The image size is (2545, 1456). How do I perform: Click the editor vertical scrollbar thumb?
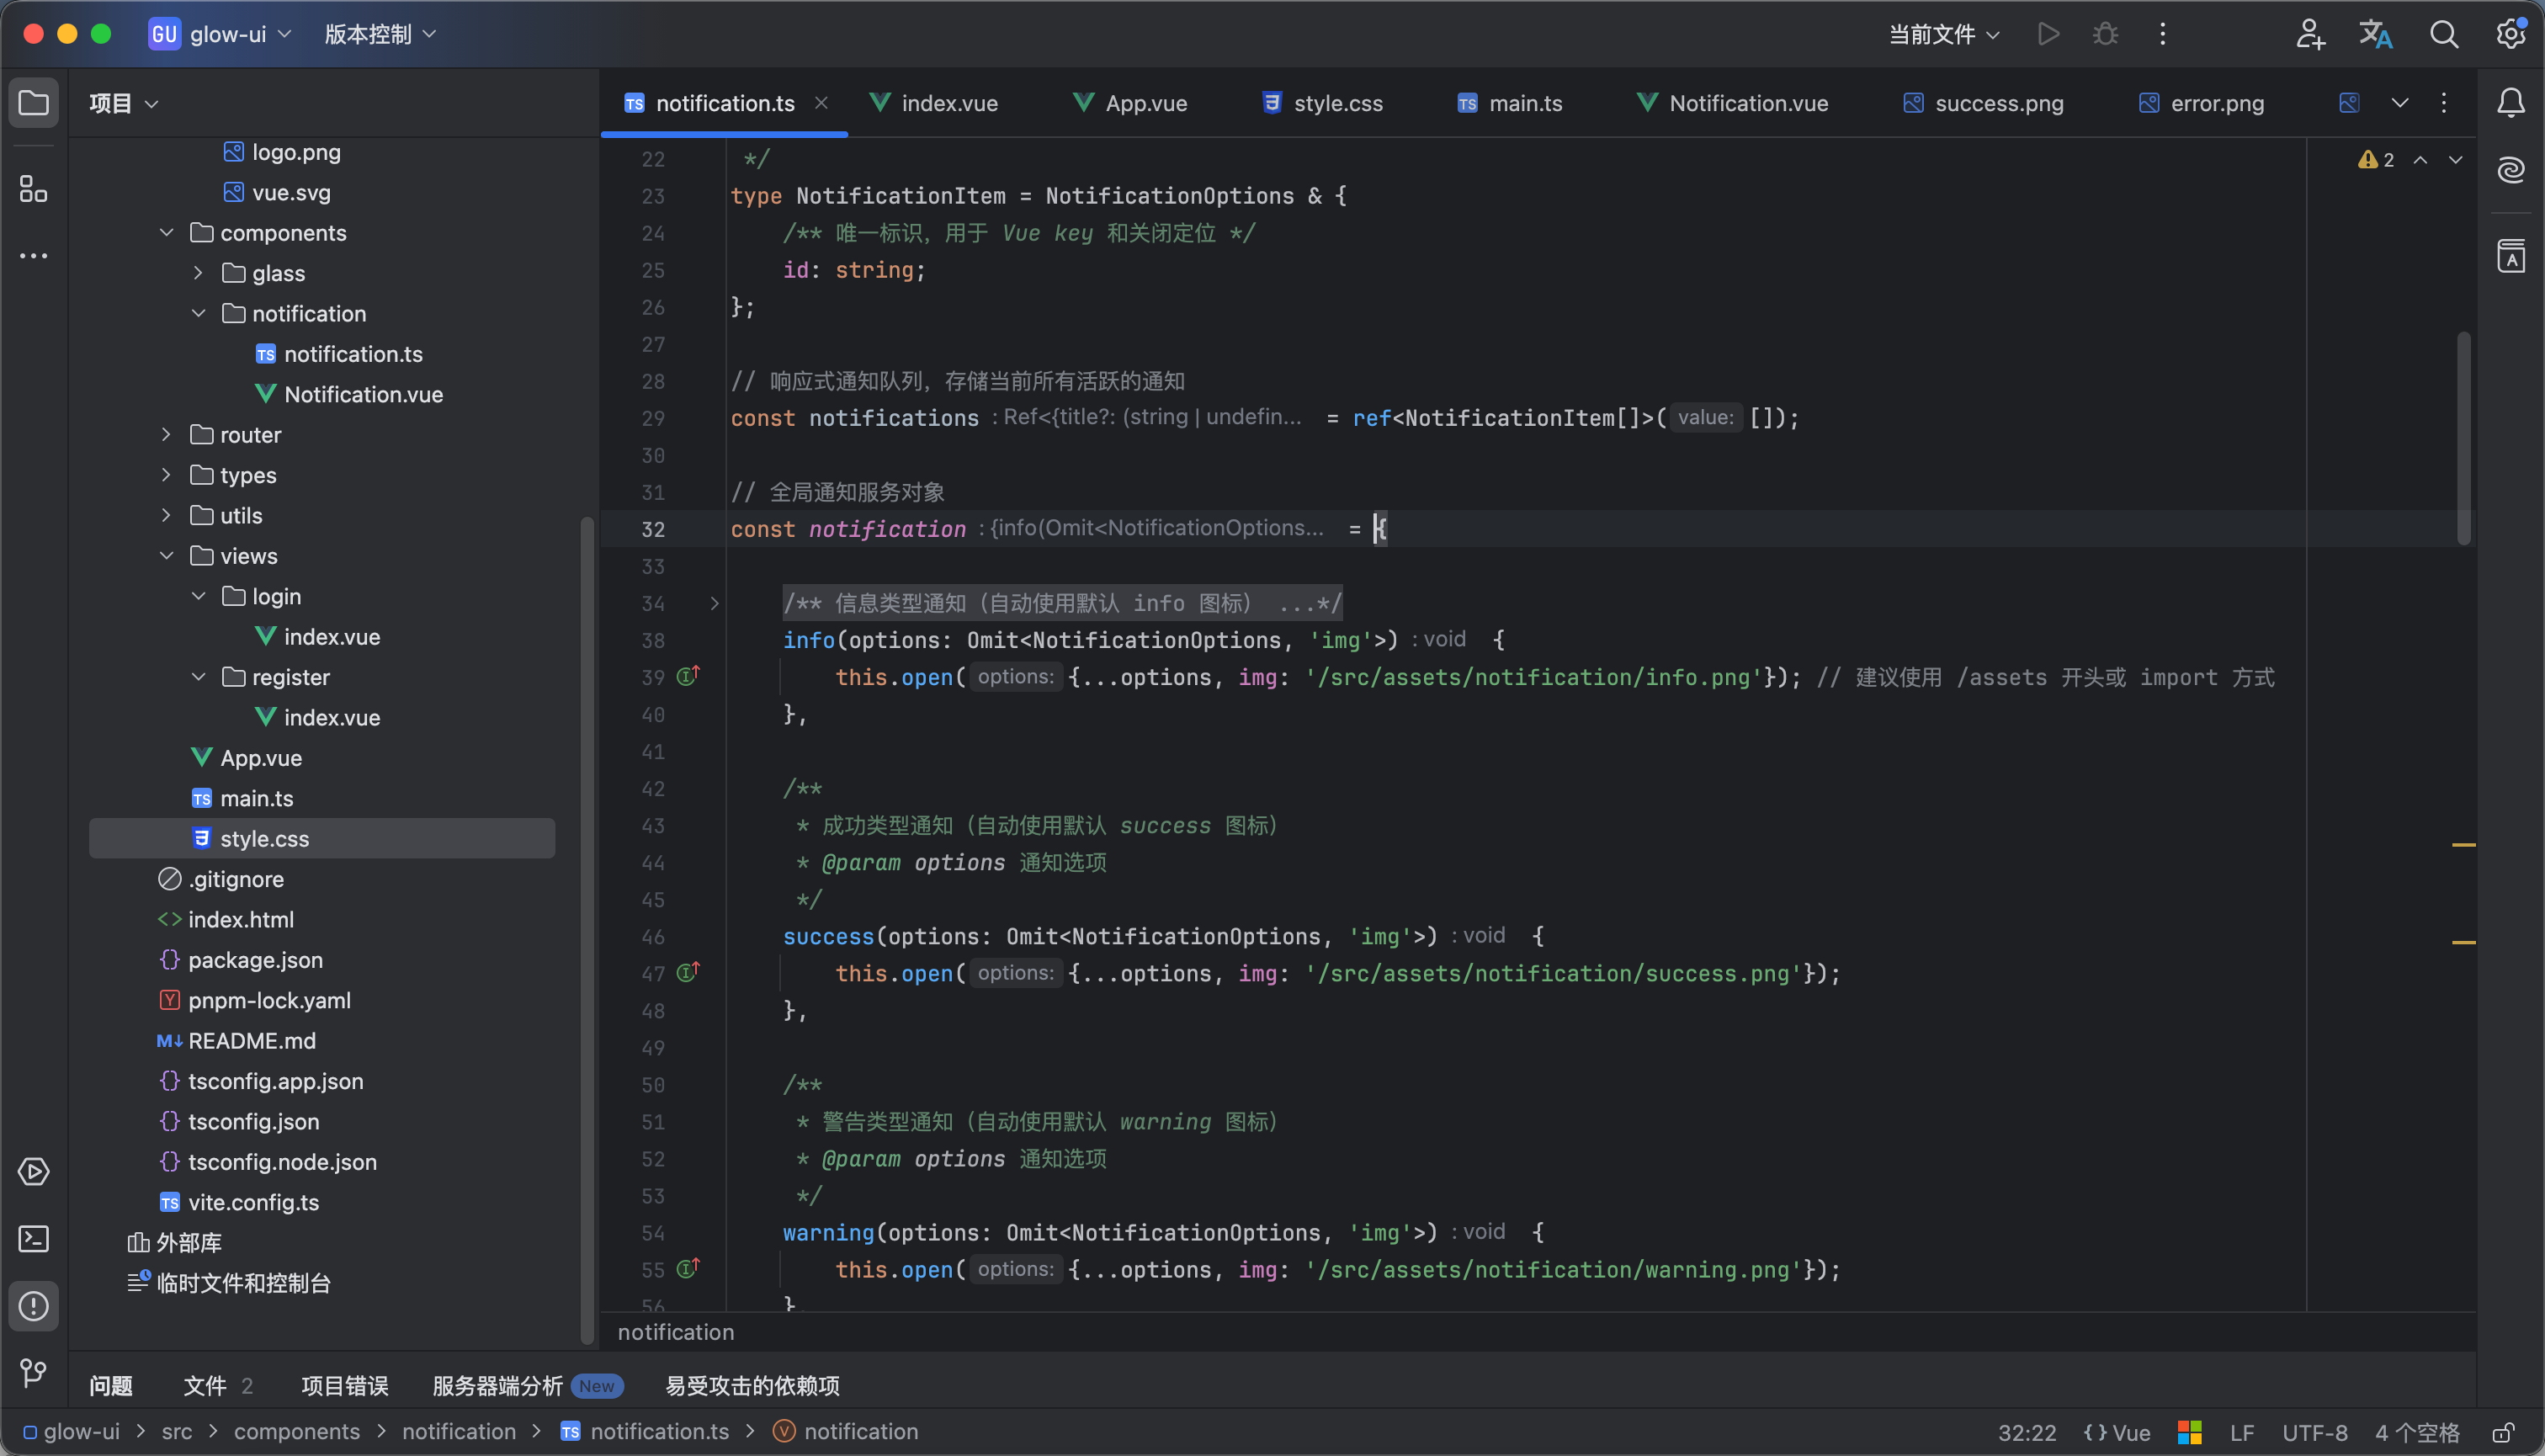2463,438
